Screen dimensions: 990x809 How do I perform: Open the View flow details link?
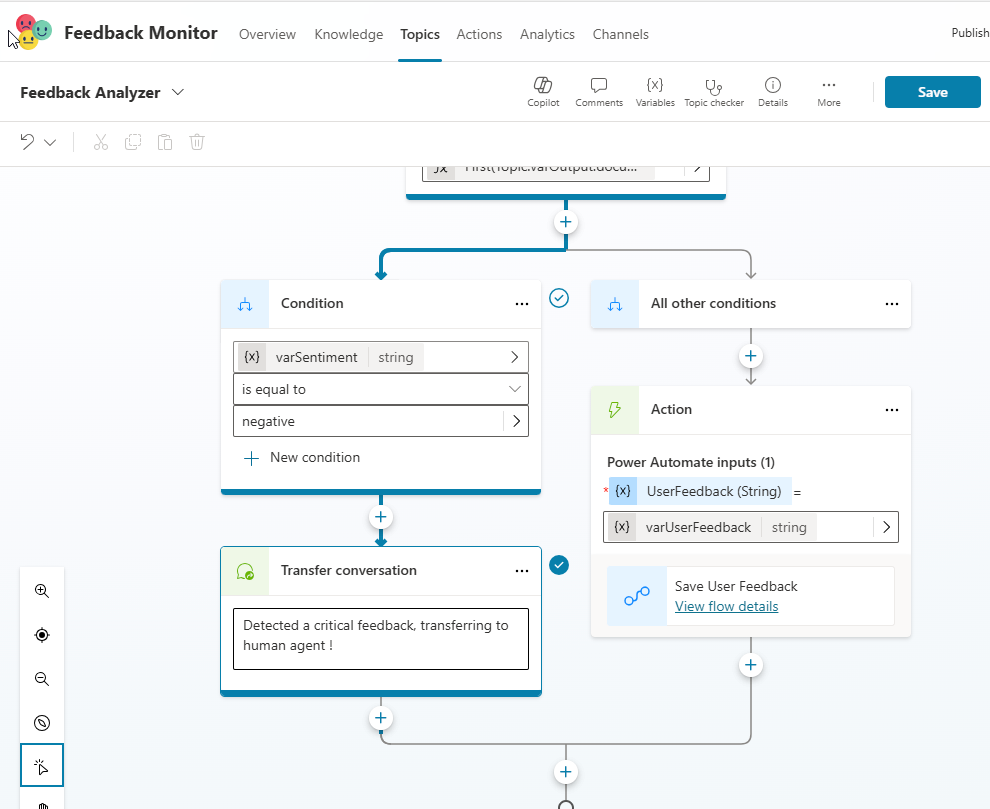(x=726, y=606)
